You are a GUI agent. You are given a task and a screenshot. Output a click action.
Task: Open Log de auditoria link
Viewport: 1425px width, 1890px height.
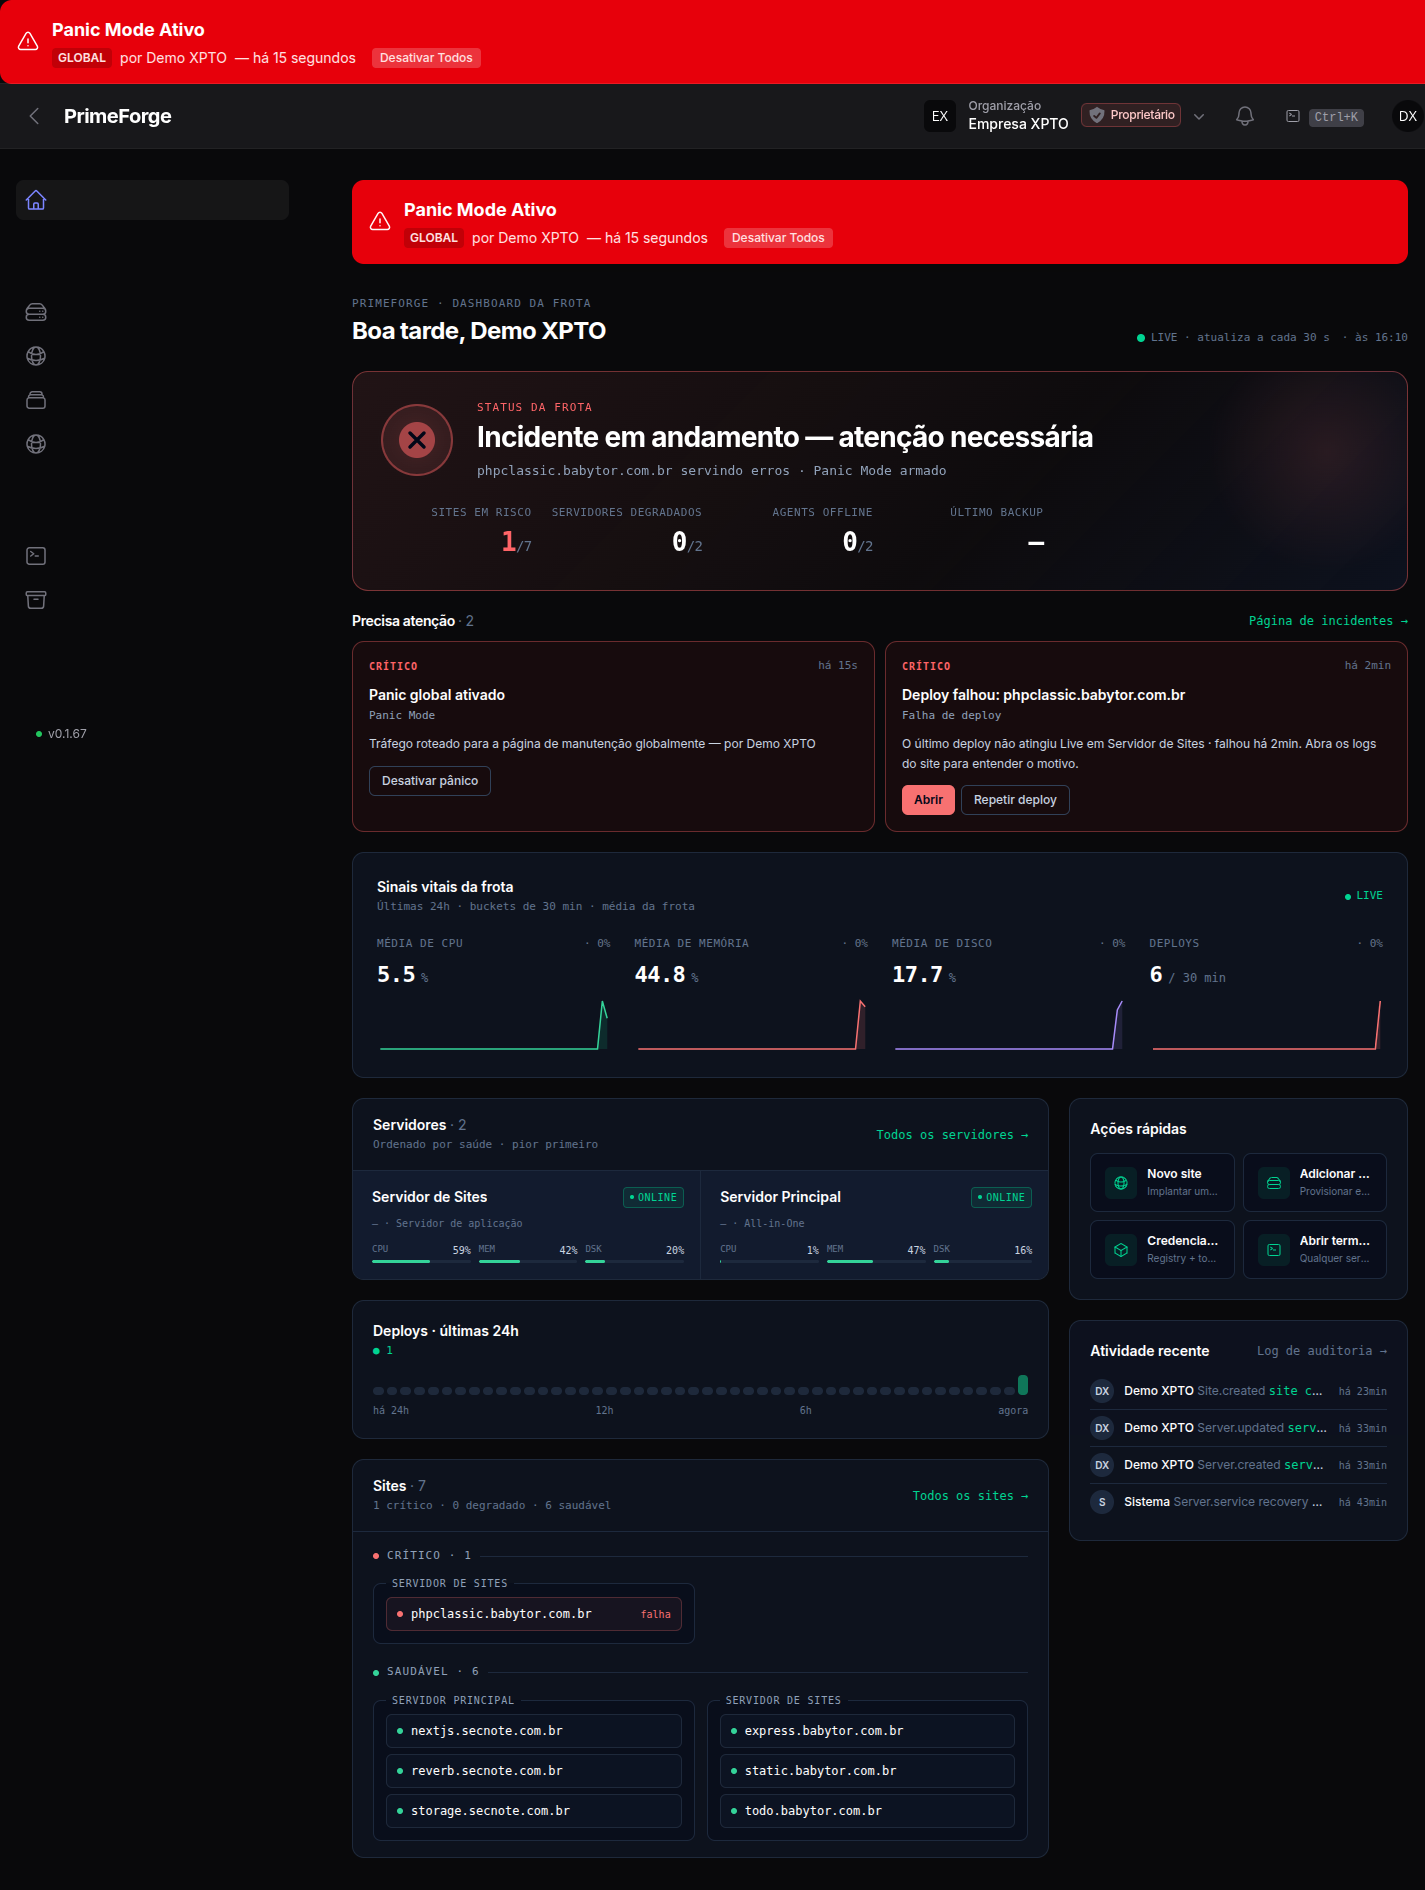point(1322,1351)
